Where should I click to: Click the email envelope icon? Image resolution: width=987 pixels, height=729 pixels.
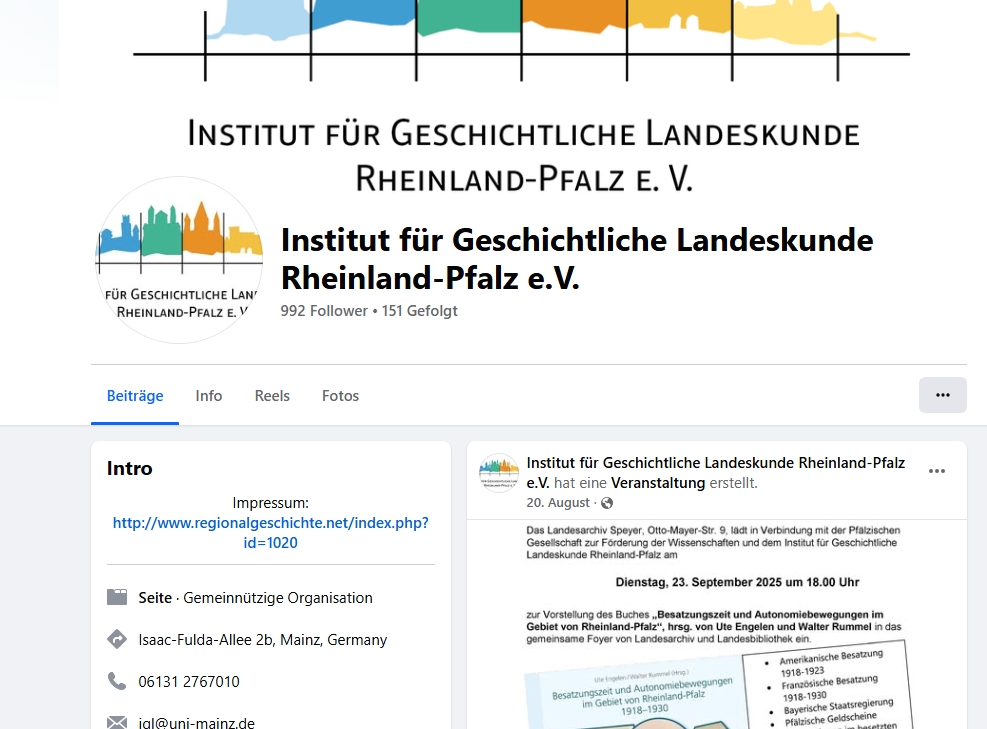(117, 722)
